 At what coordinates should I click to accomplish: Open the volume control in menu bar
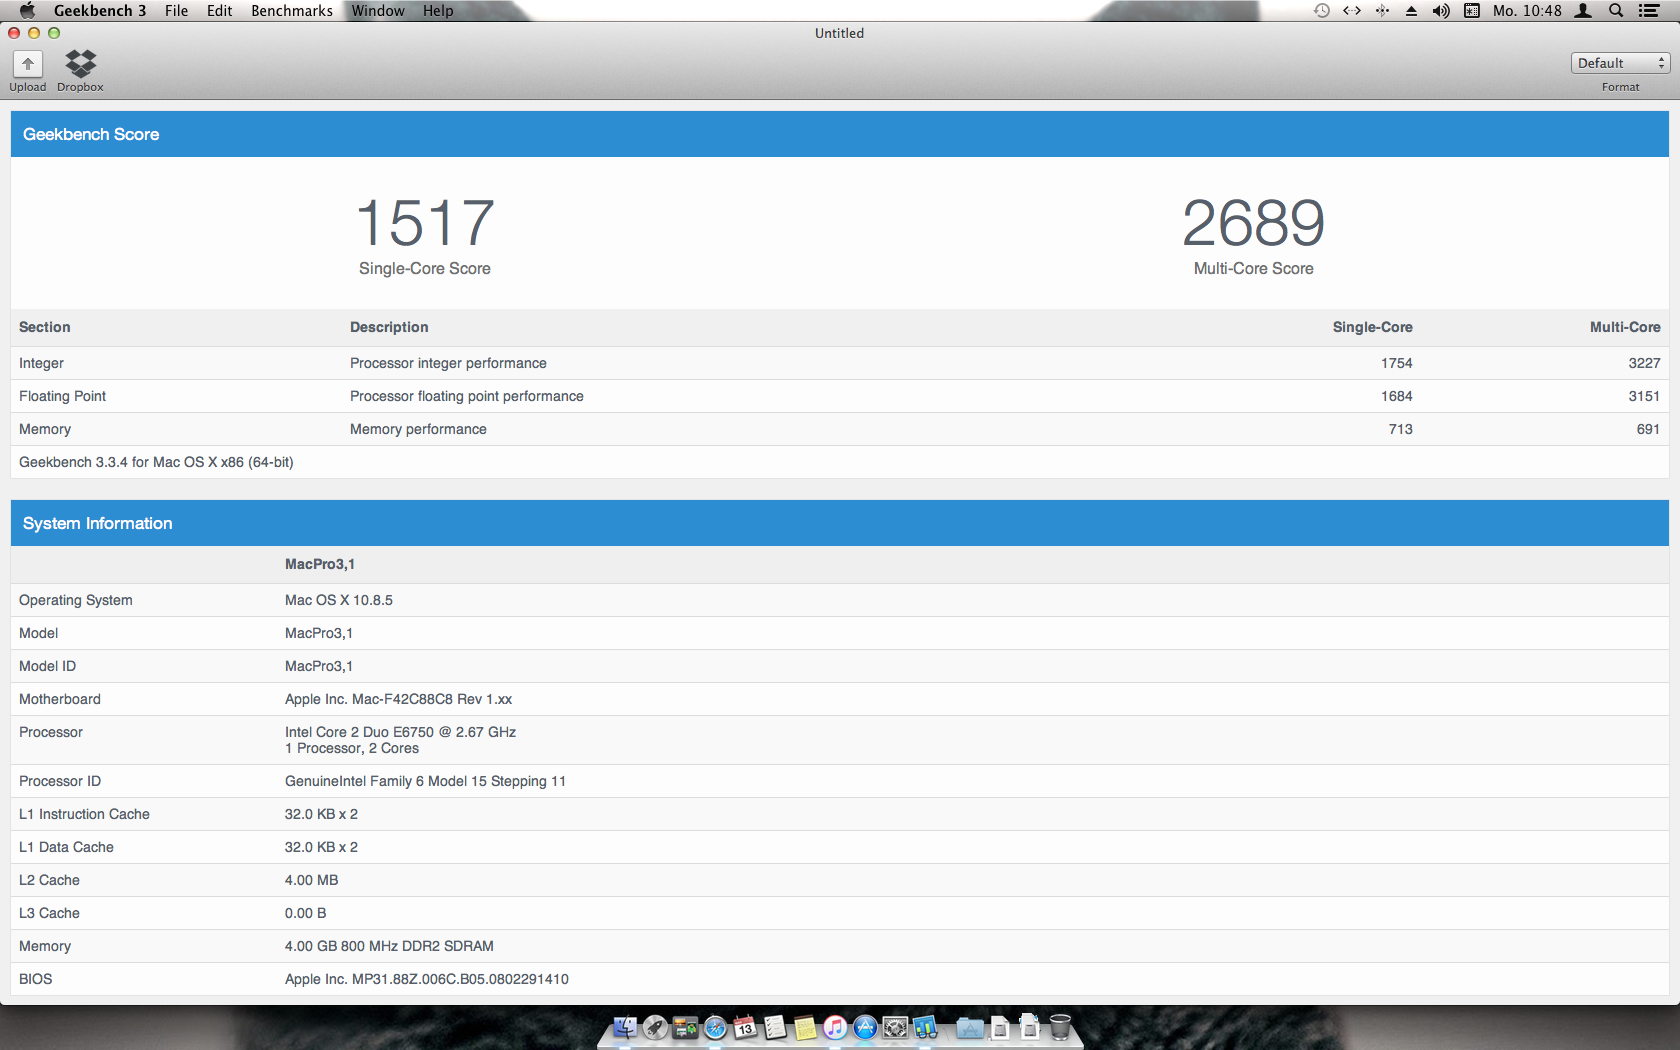[x=1441, y=10]
